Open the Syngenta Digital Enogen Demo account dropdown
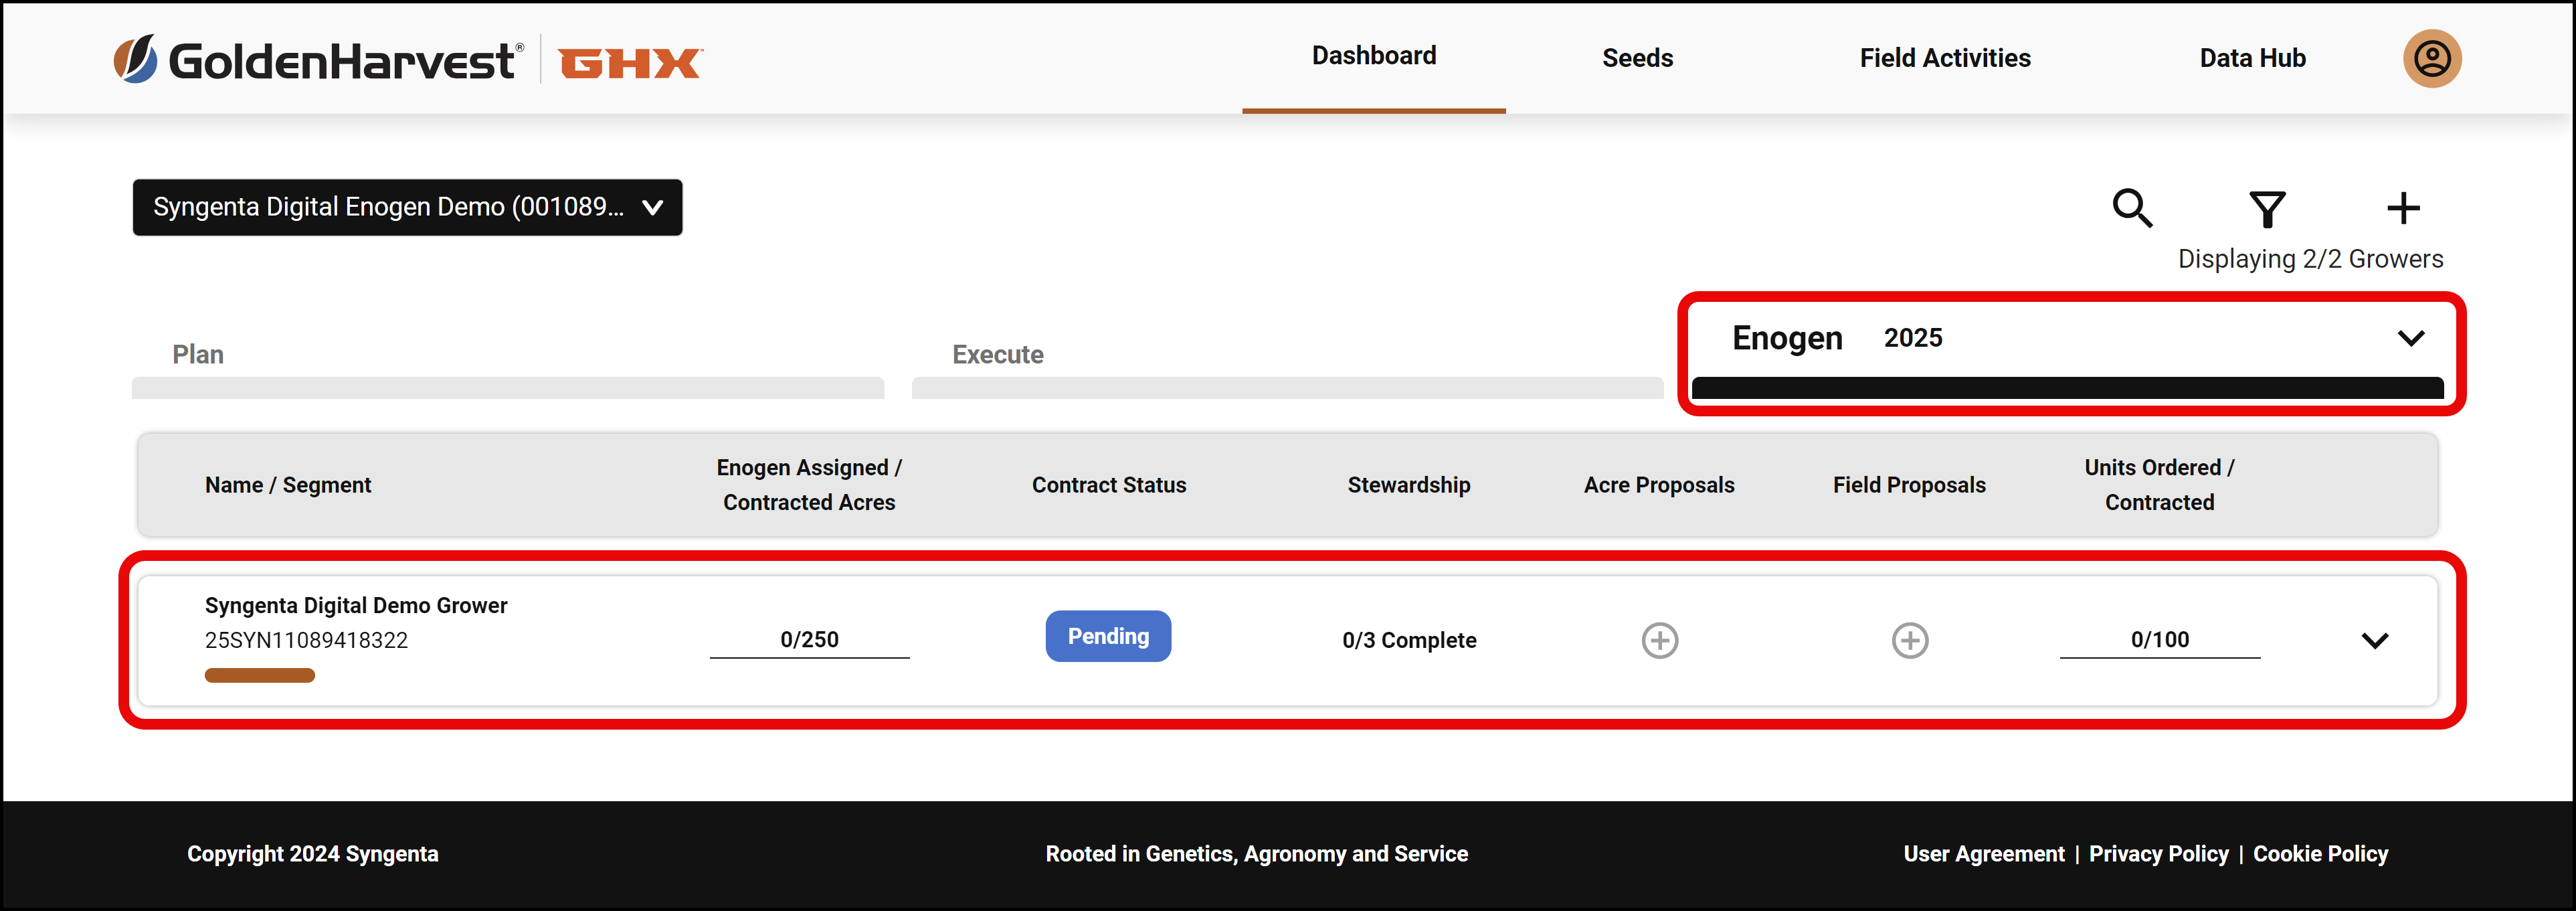 [x=407, y=207]
